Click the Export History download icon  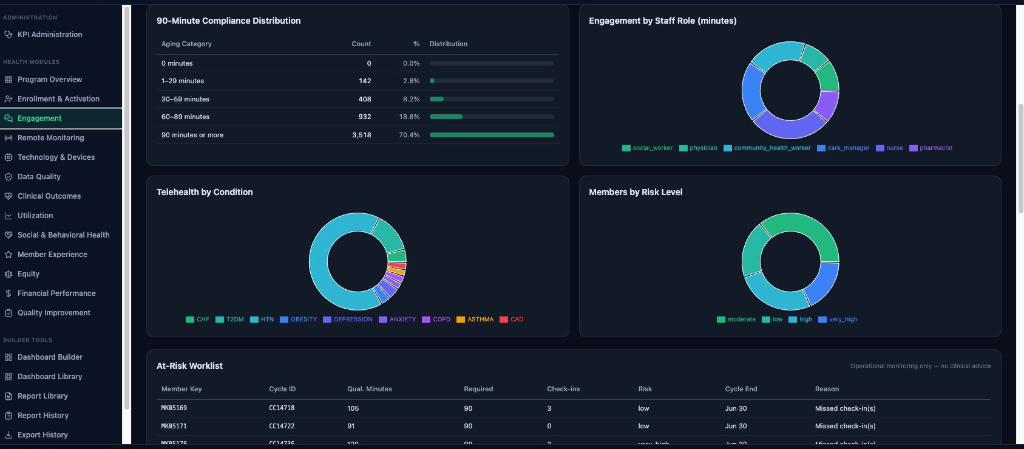click(8, 435)
